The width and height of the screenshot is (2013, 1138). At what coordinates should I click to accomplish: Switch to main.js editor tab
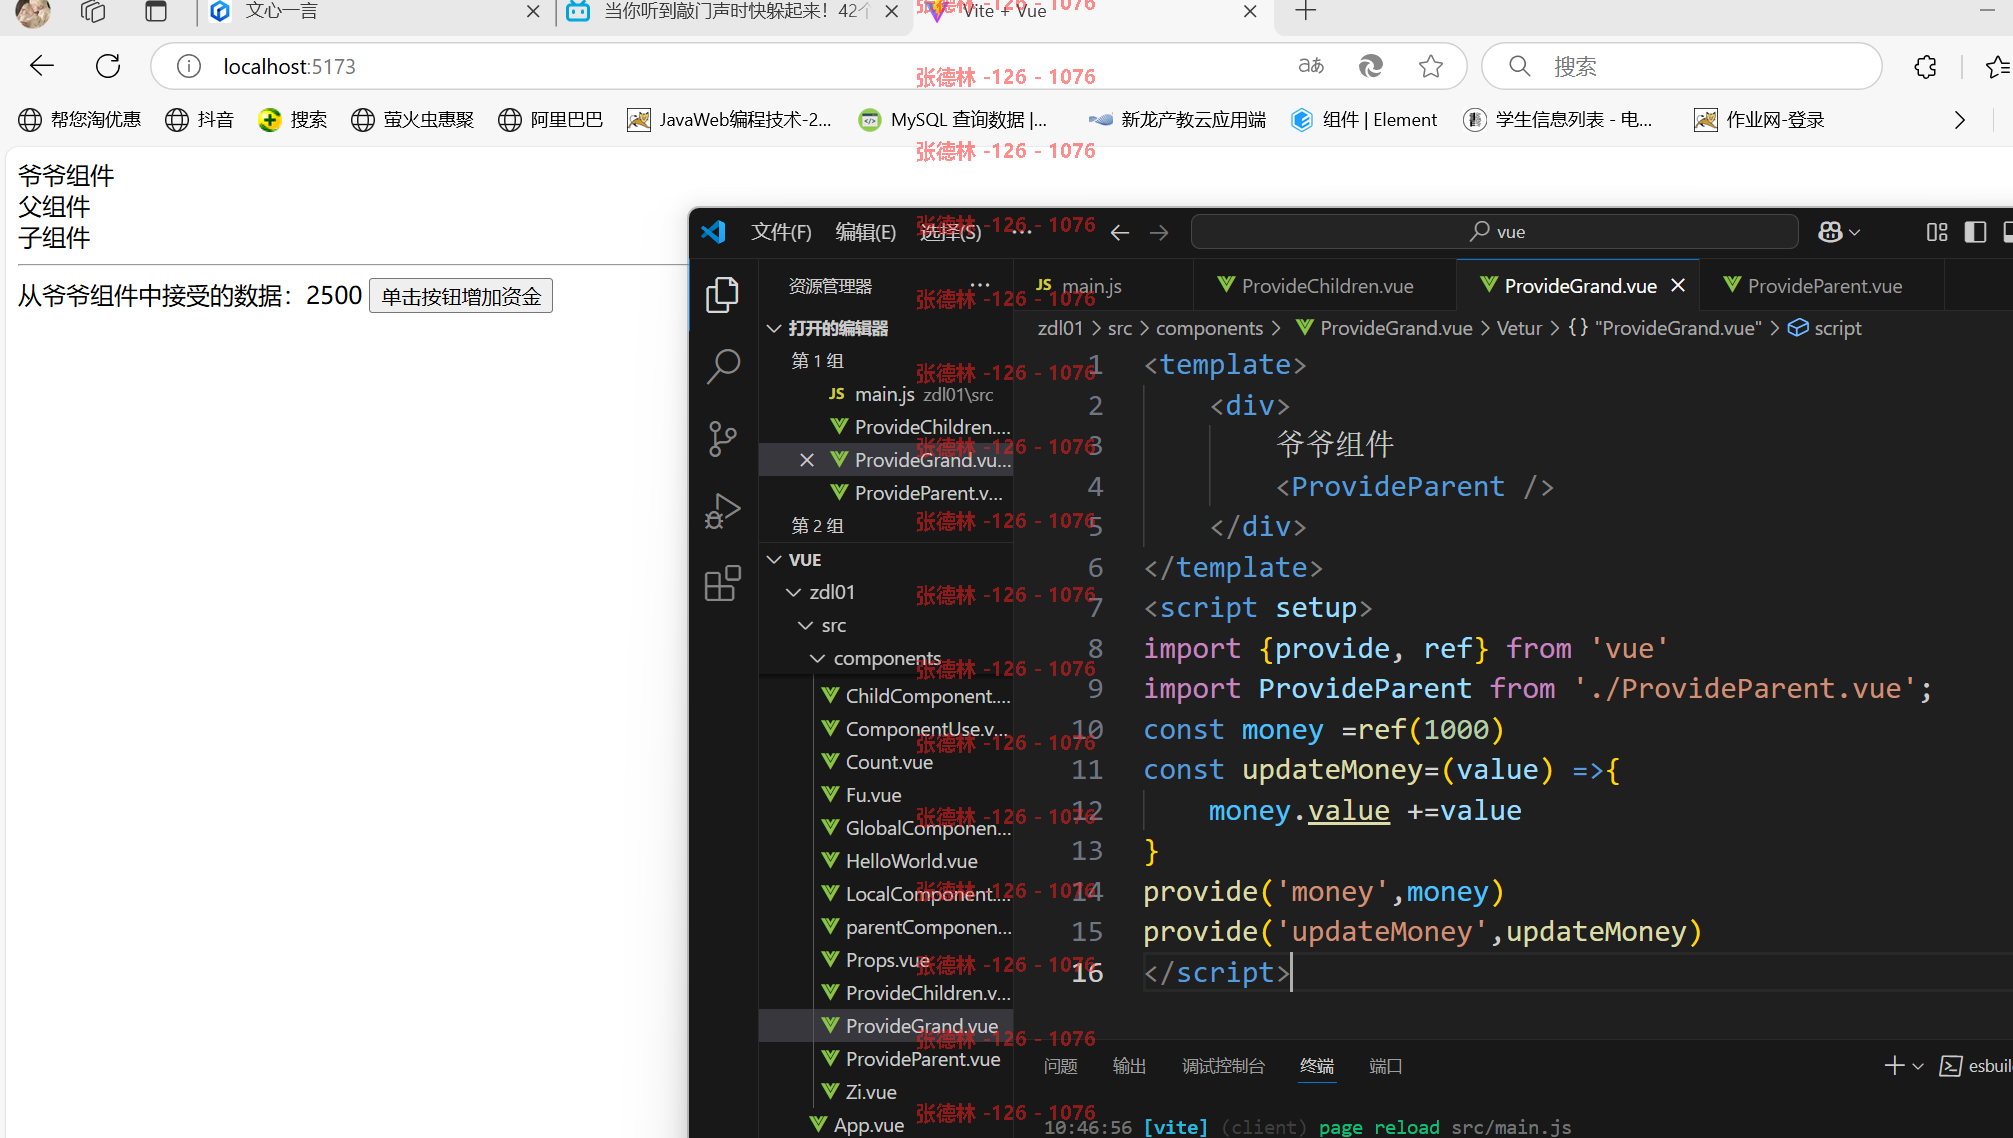click(x=1103, y=286)
